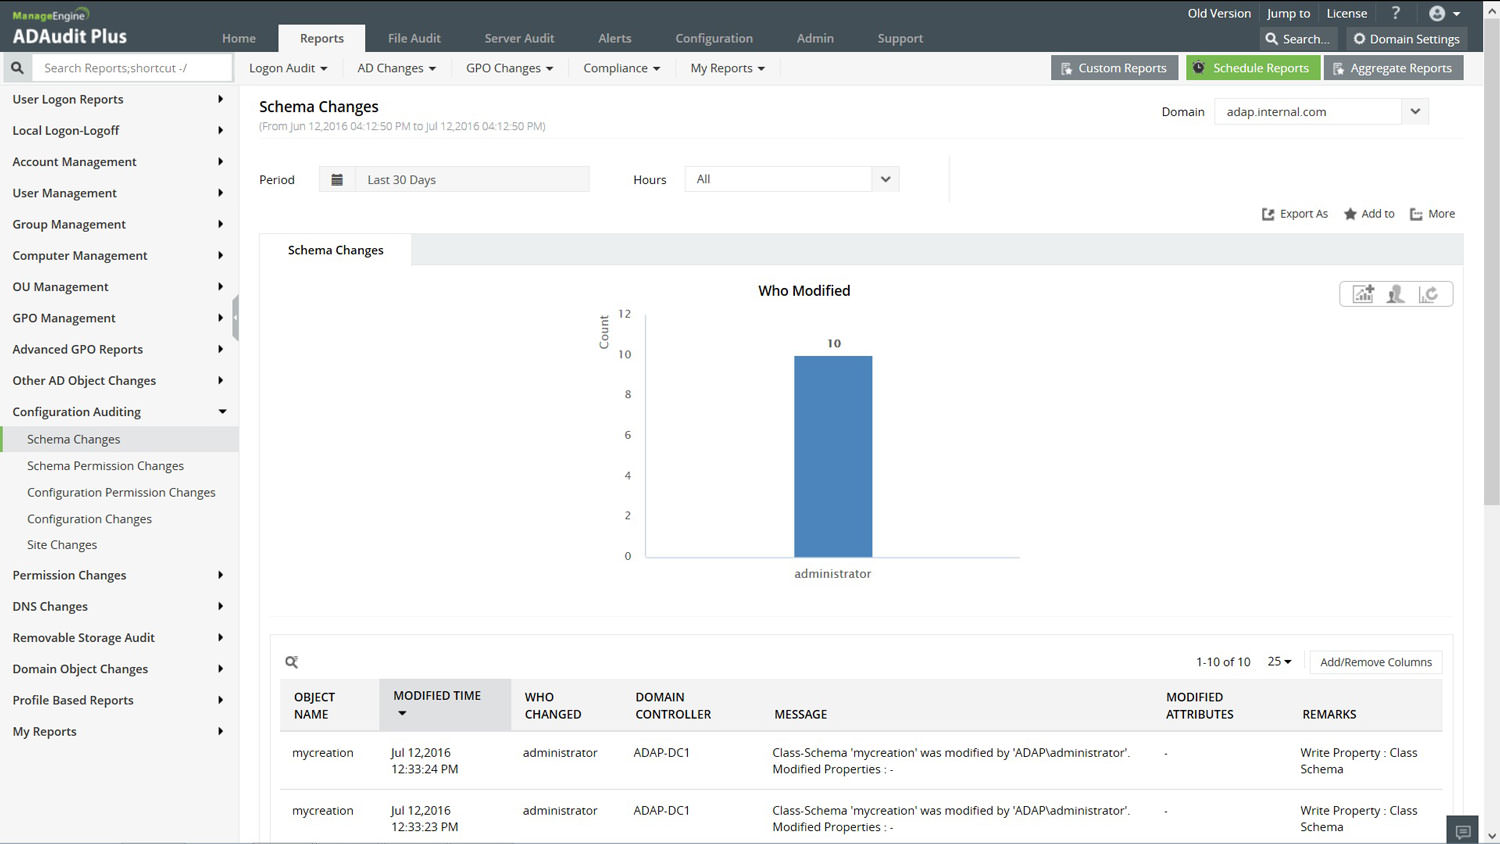Switch to the Server Audit tab

click(519, 38)
